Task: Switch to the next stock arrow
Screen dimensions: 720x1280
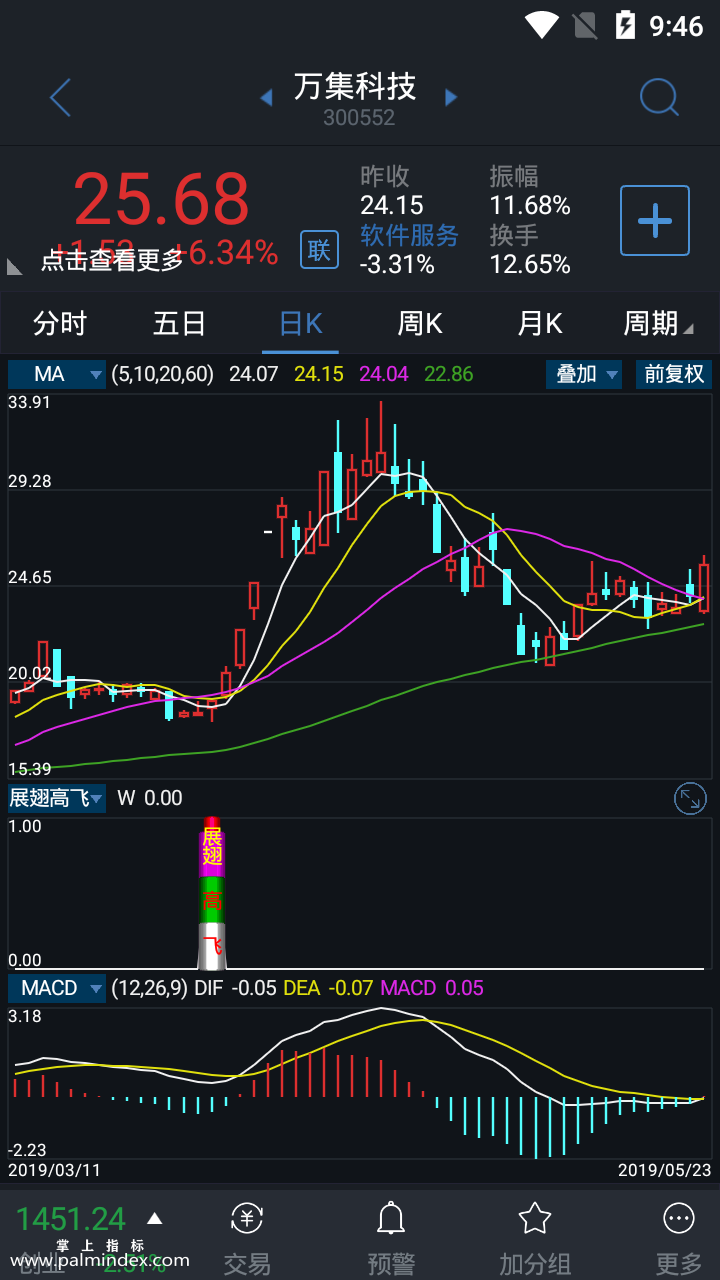Action: 451,97
